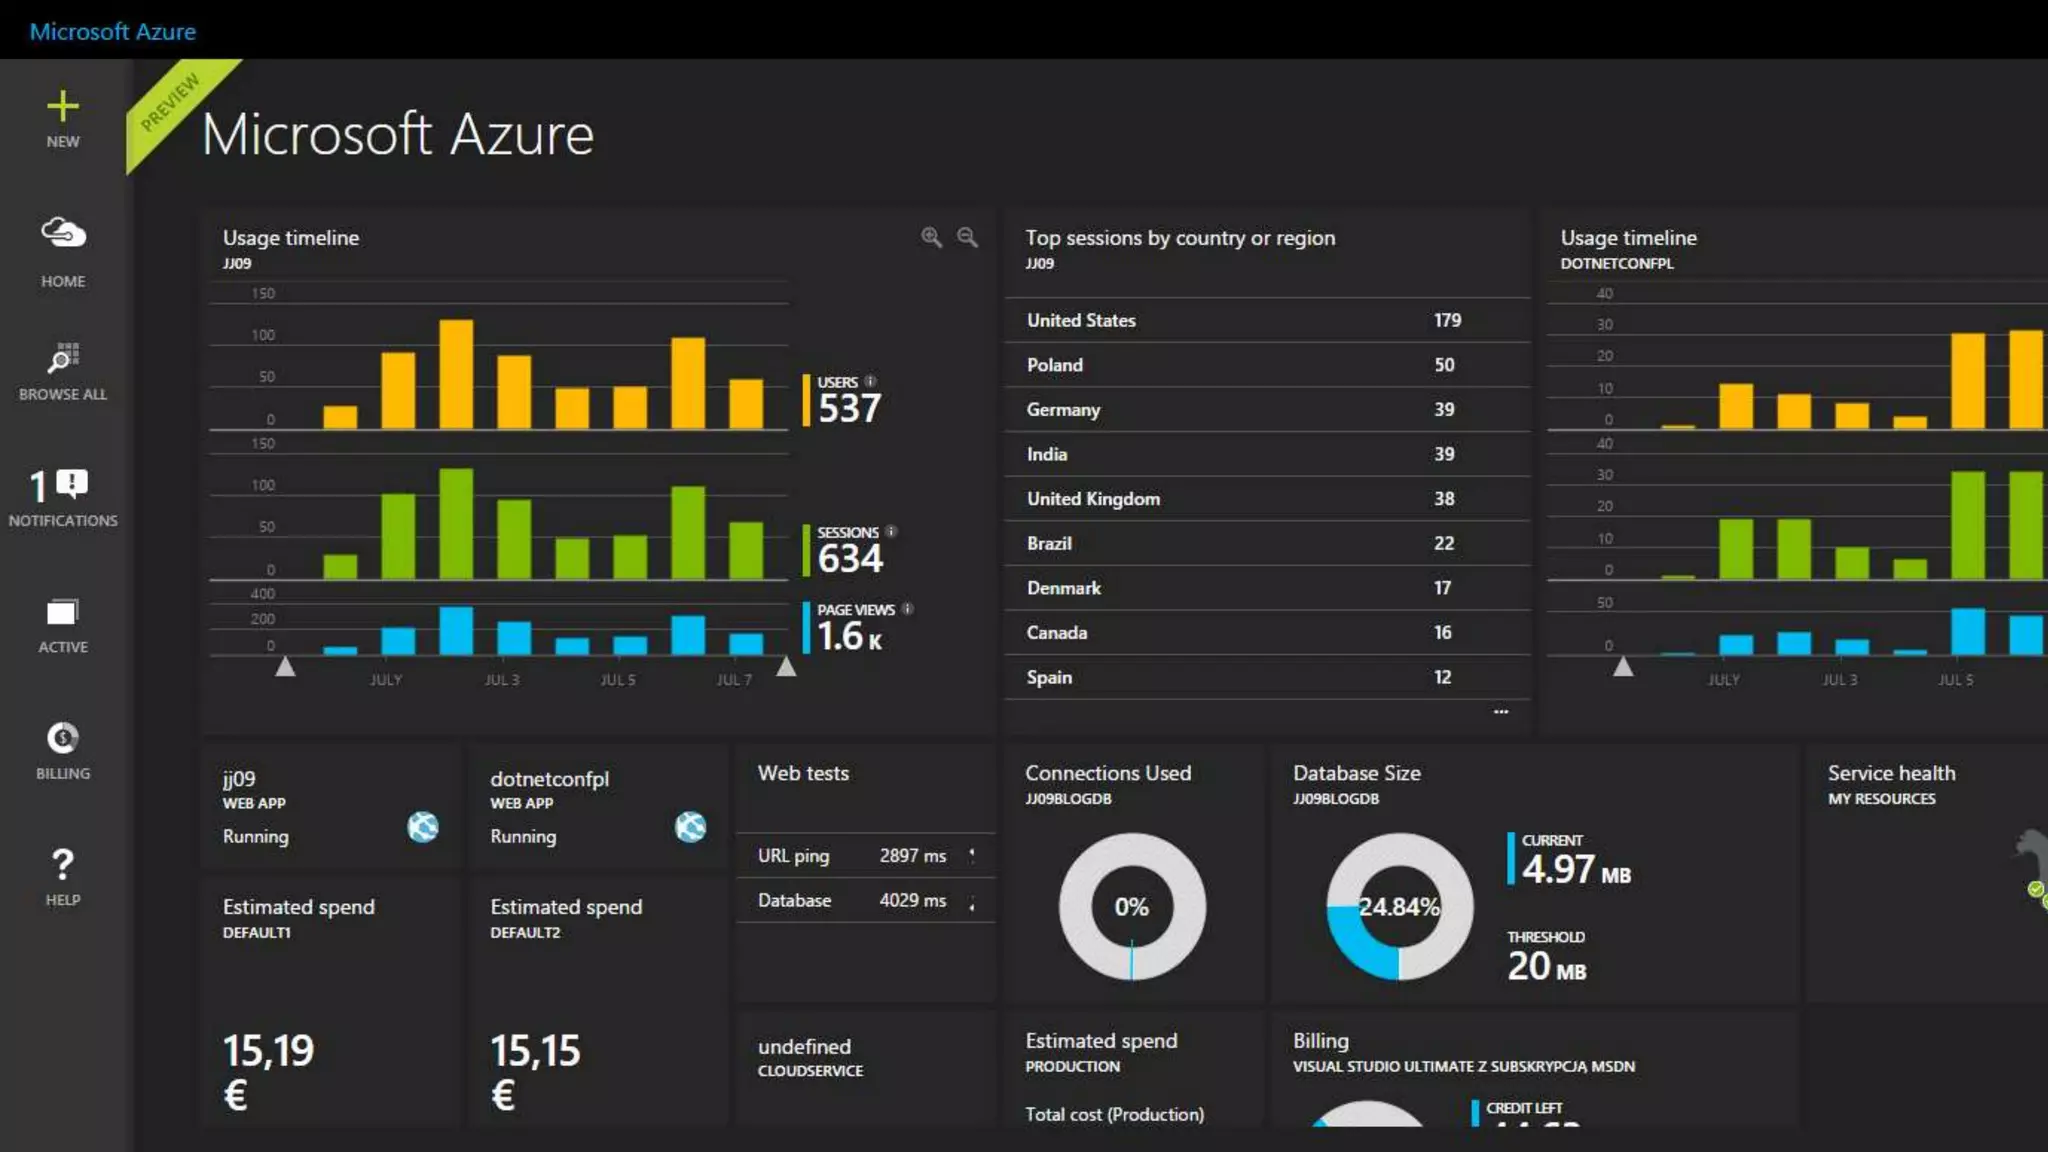Open the Top sessions by country title

[x=1180, y=238]
